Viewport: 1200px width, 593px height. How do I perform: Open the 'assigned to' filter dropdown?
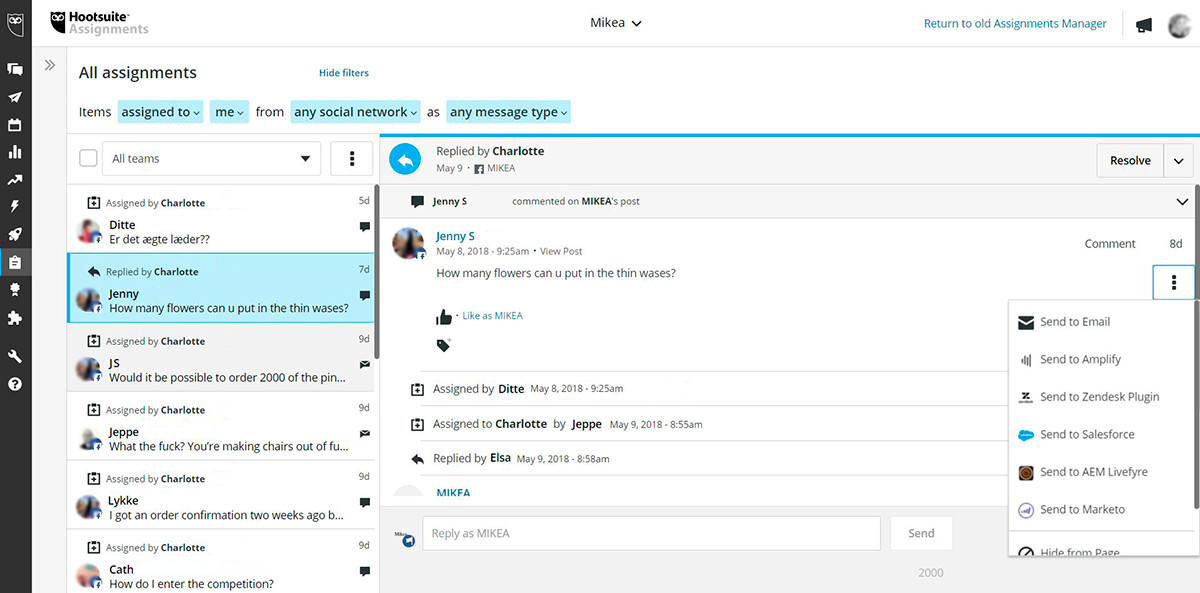[x=160, y=112]
